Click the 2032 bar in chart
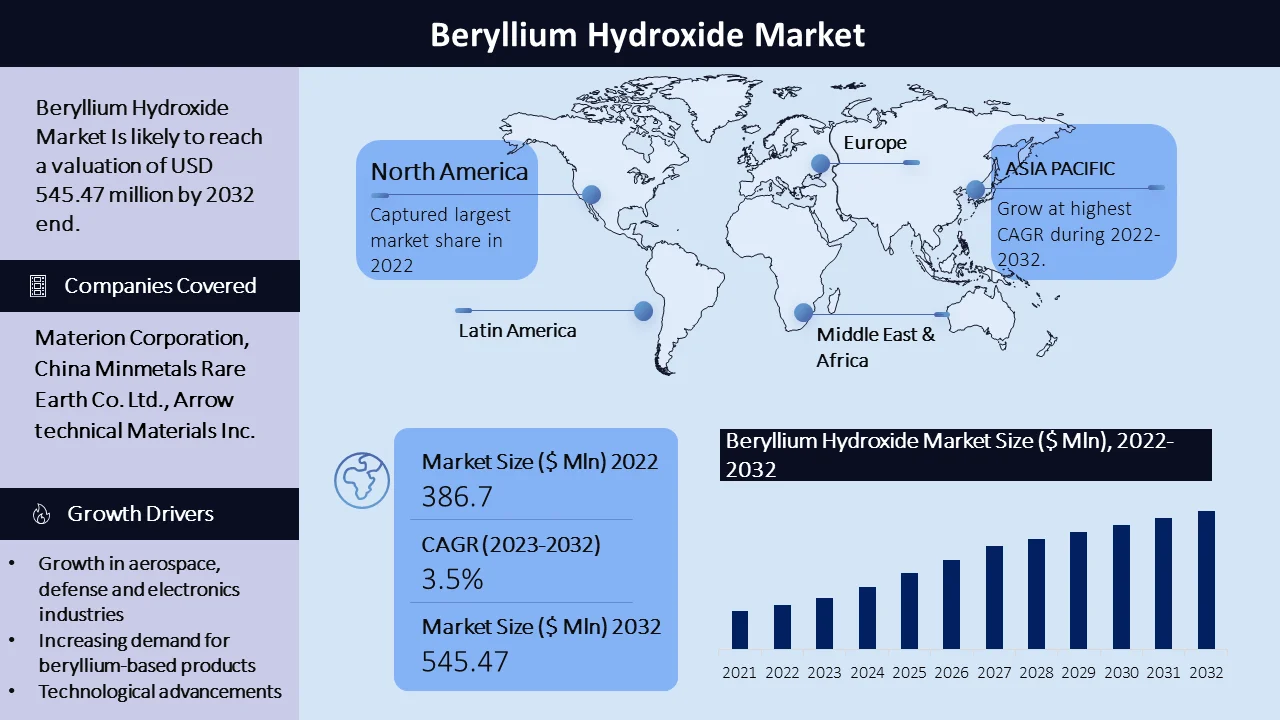1280x720 pixels. point(1206,580)
